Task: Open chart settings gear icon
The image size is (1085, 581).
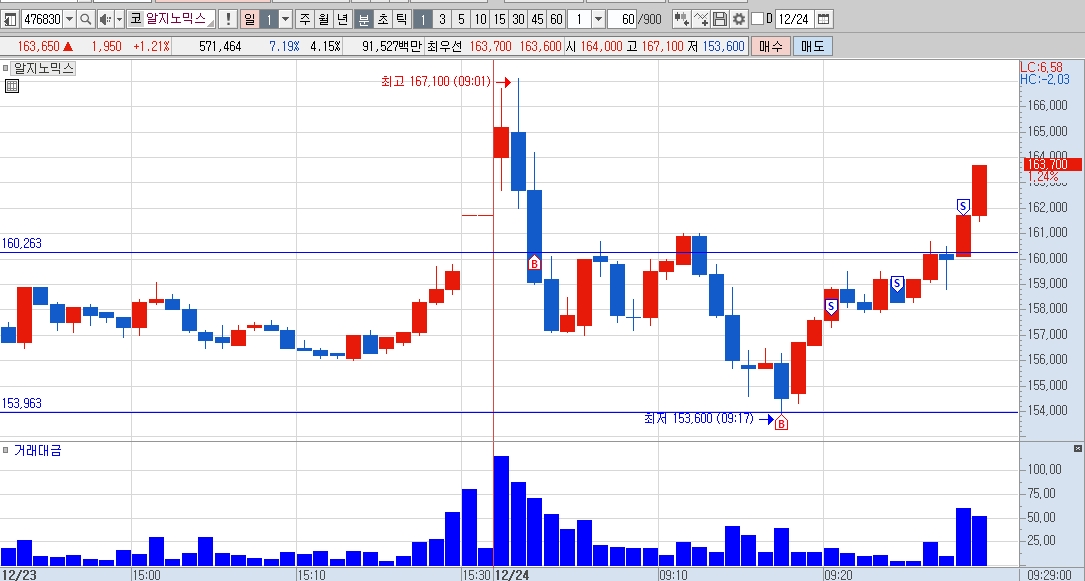Action: point(739,19)
